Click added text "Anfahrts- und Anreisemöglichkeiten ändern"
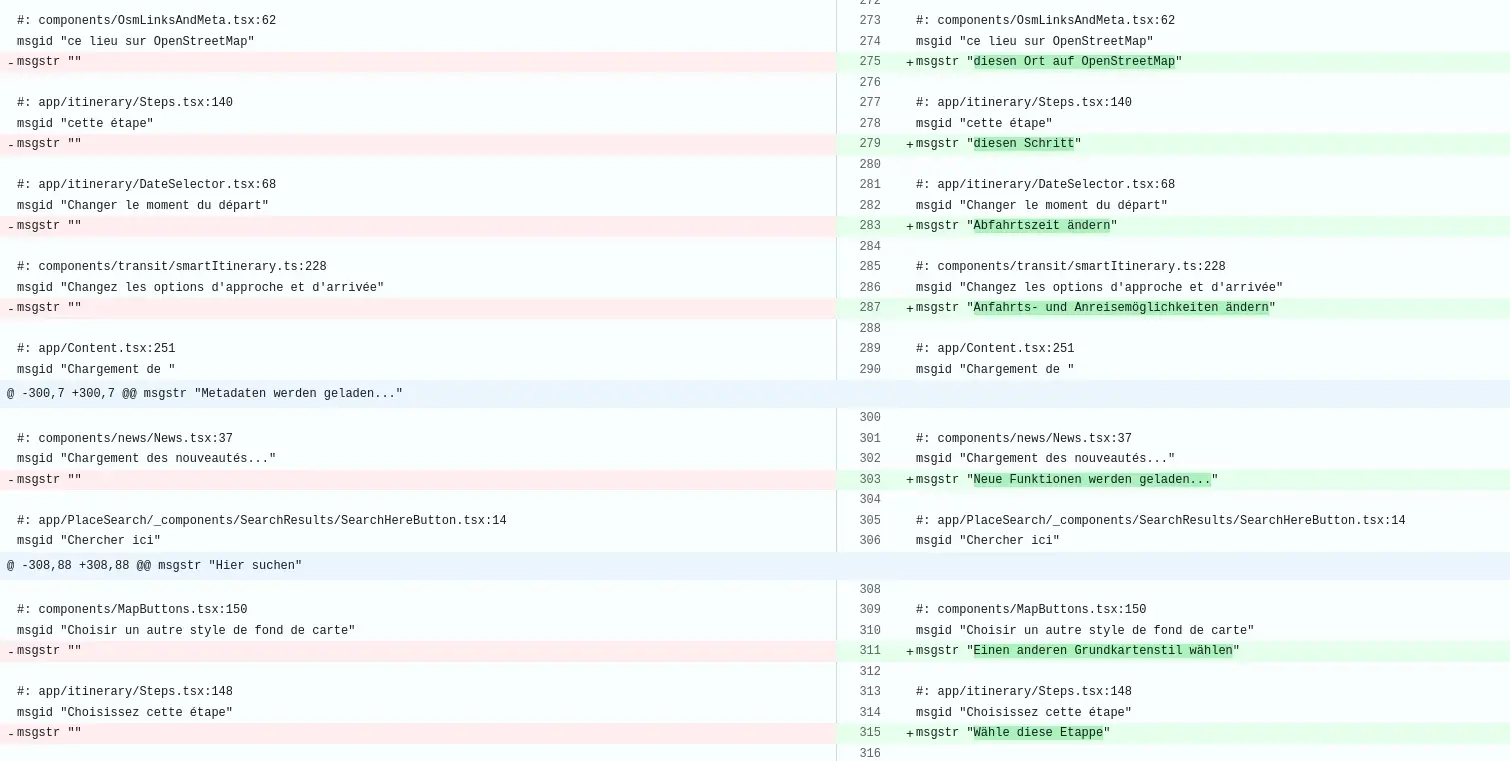The width and height of the screenshot is (1510, 761). tap(1120, 308)
